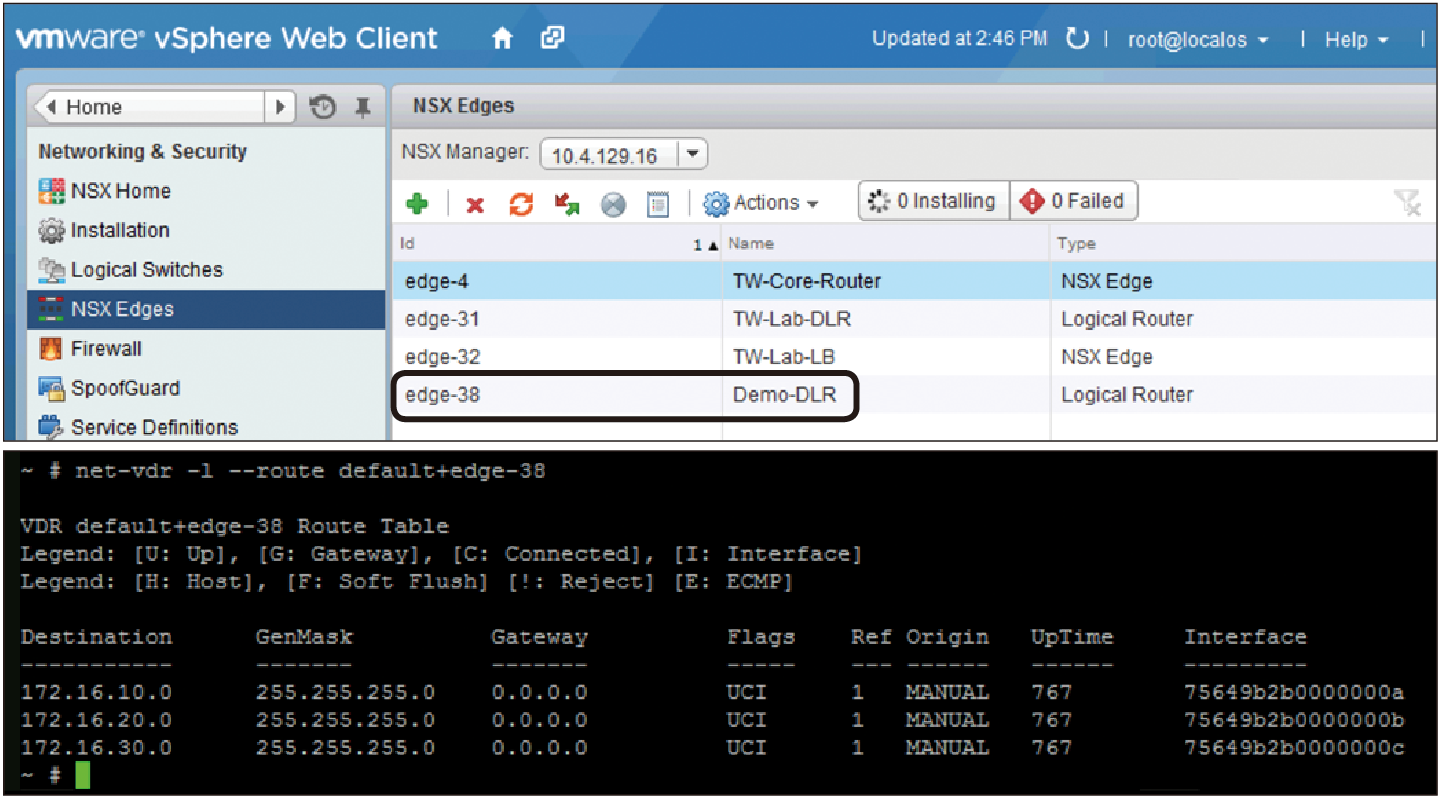The height and width of the screenshot is (799, 1441).
Task: Sort by the Type column header
Action: 1244,243
